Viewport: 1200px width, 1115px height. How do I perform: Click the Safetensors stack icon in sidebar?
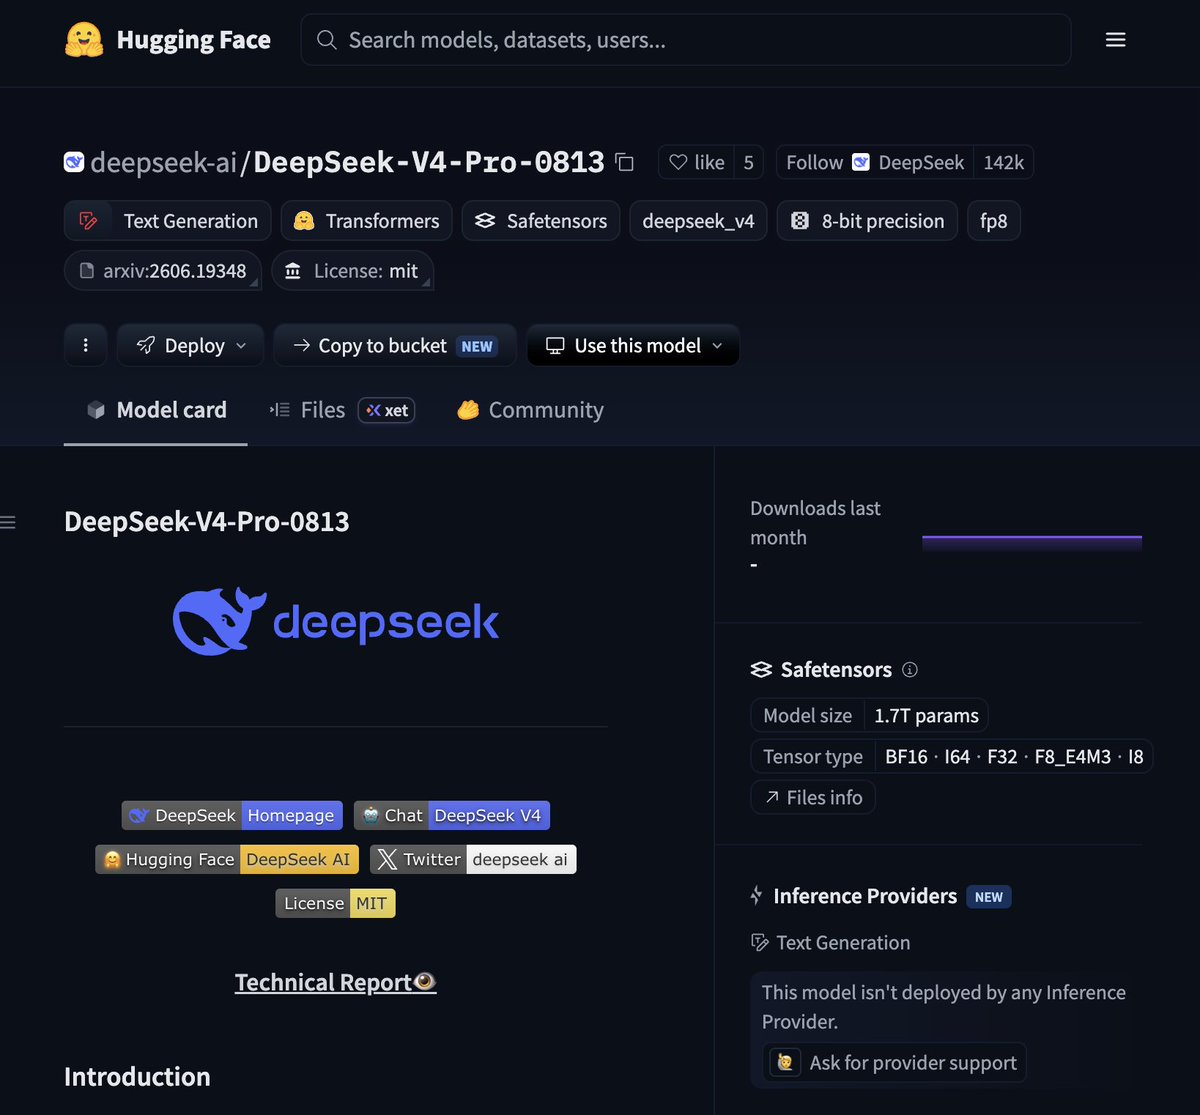(761, 670)
